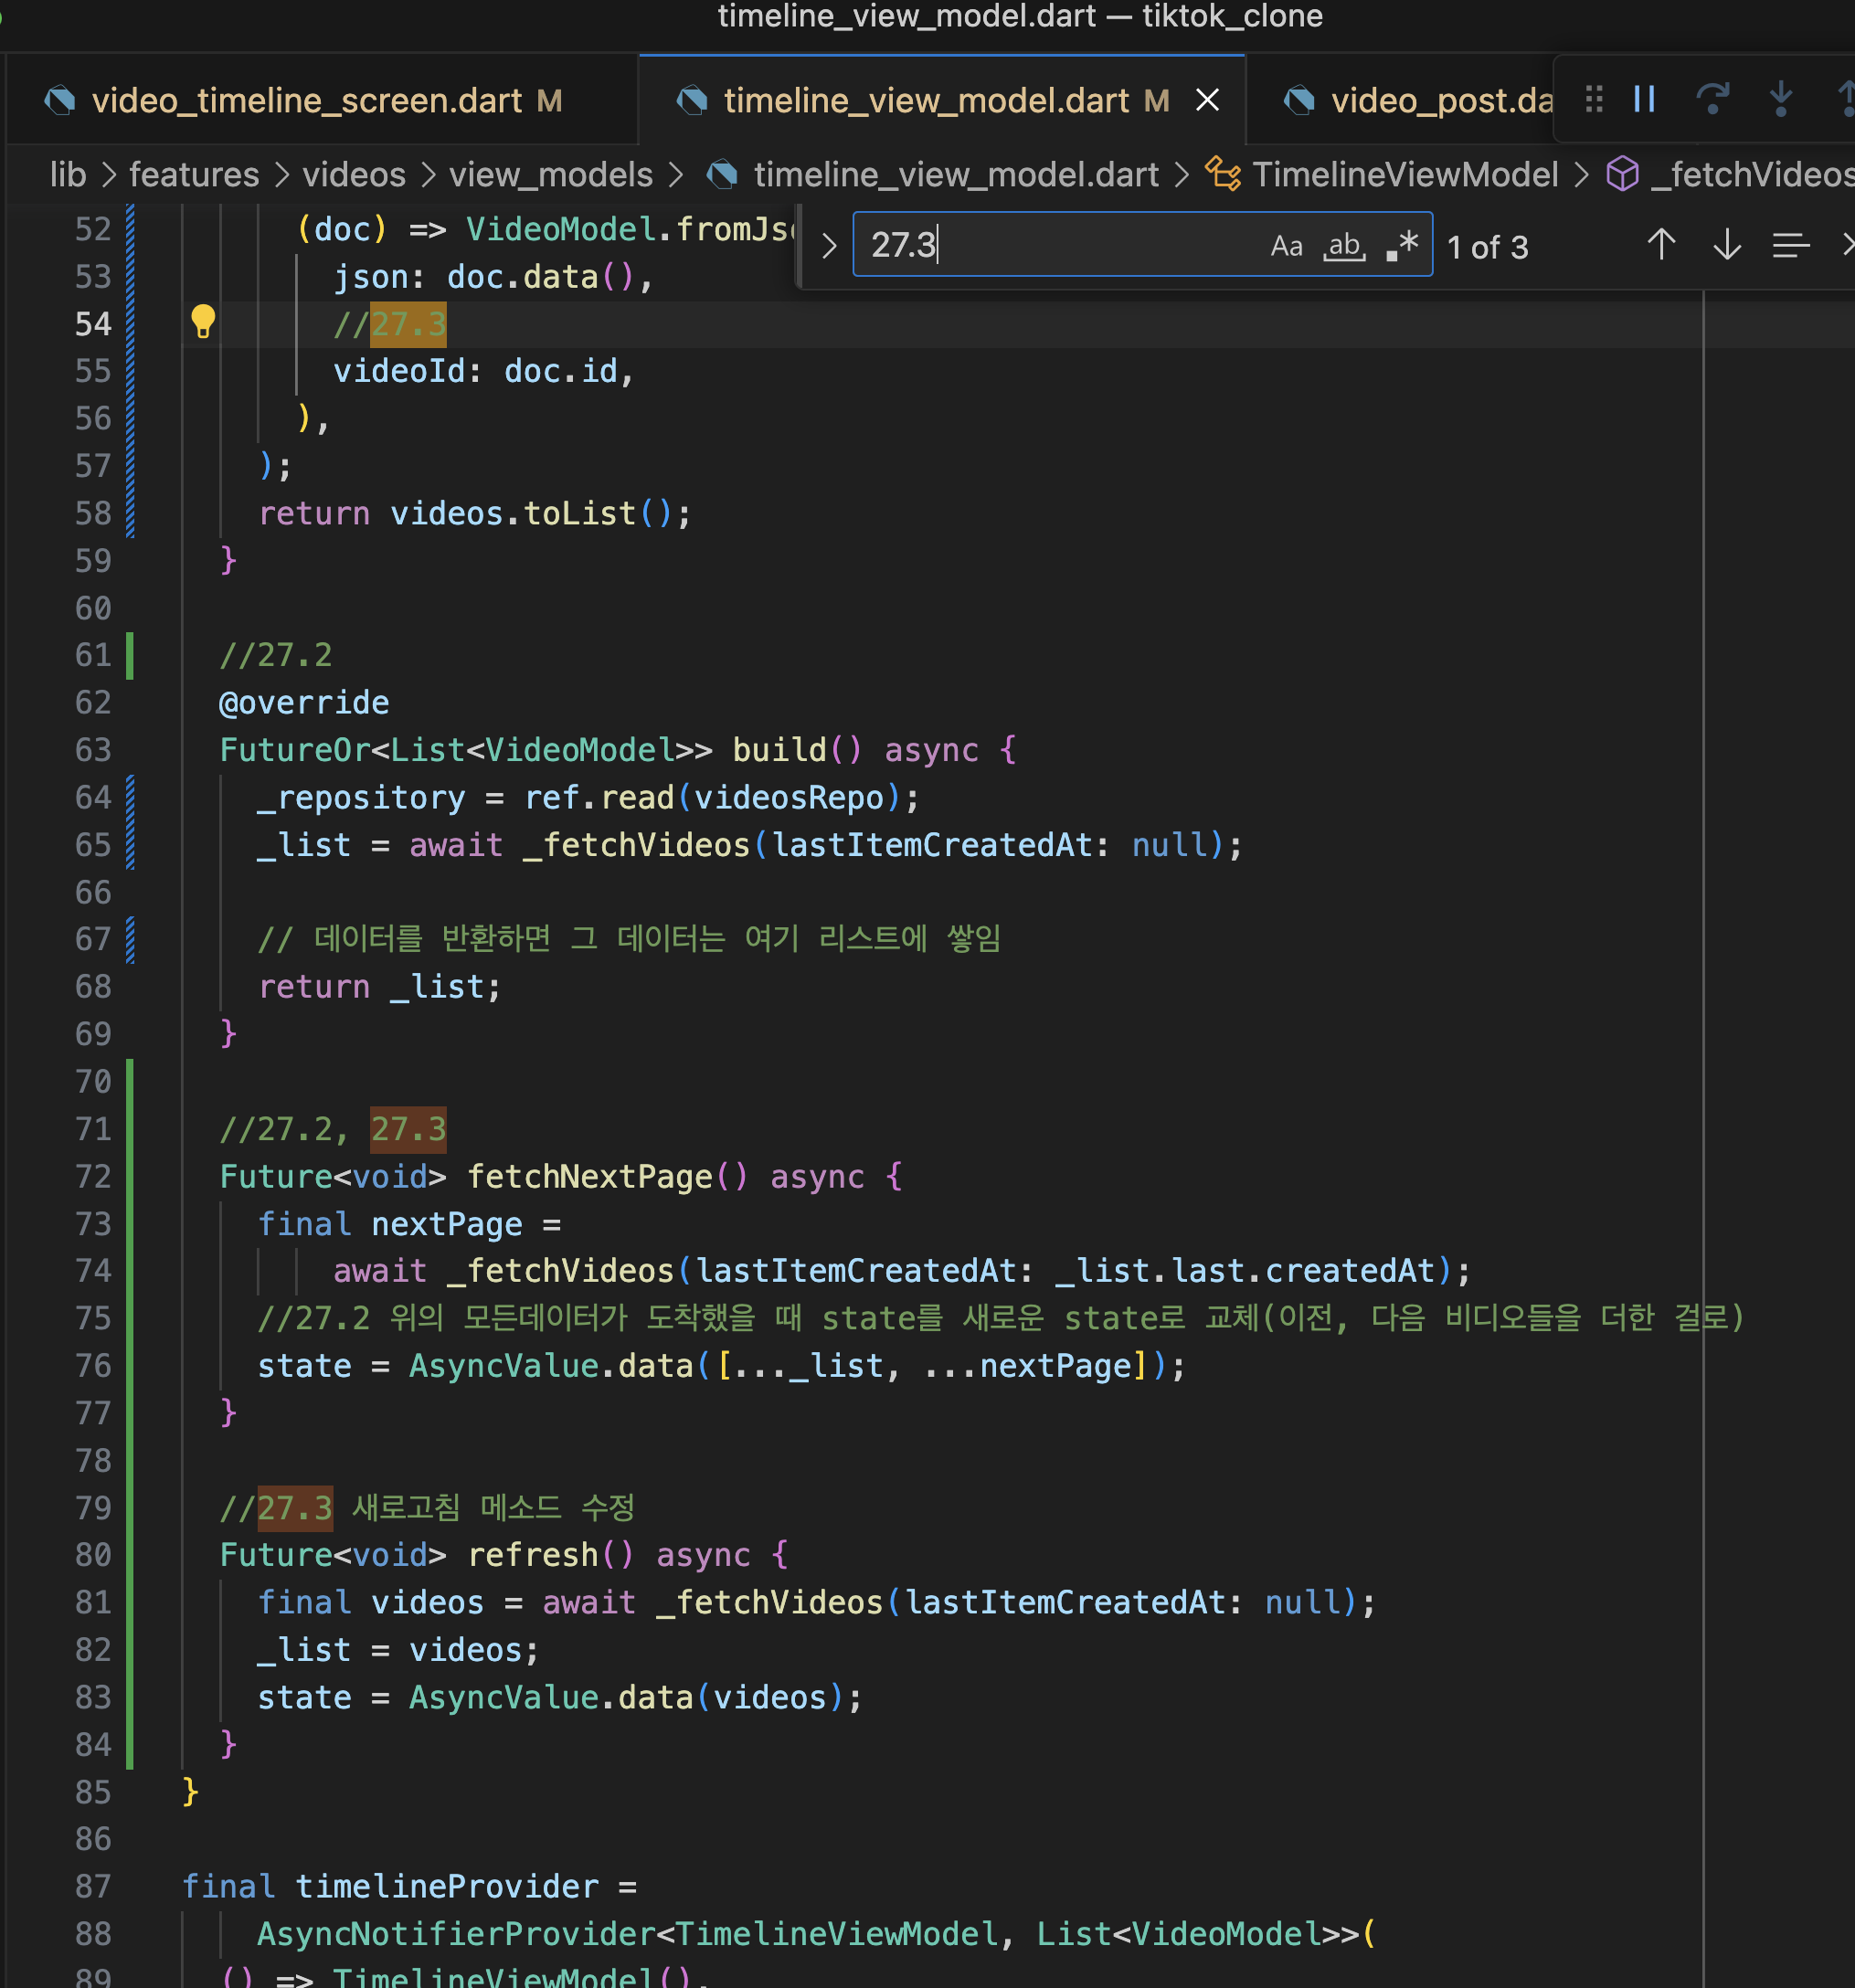Click the features breadcrumb link
The height and width of the screenshot is (1988, 1855).
(x=194, y=175)
